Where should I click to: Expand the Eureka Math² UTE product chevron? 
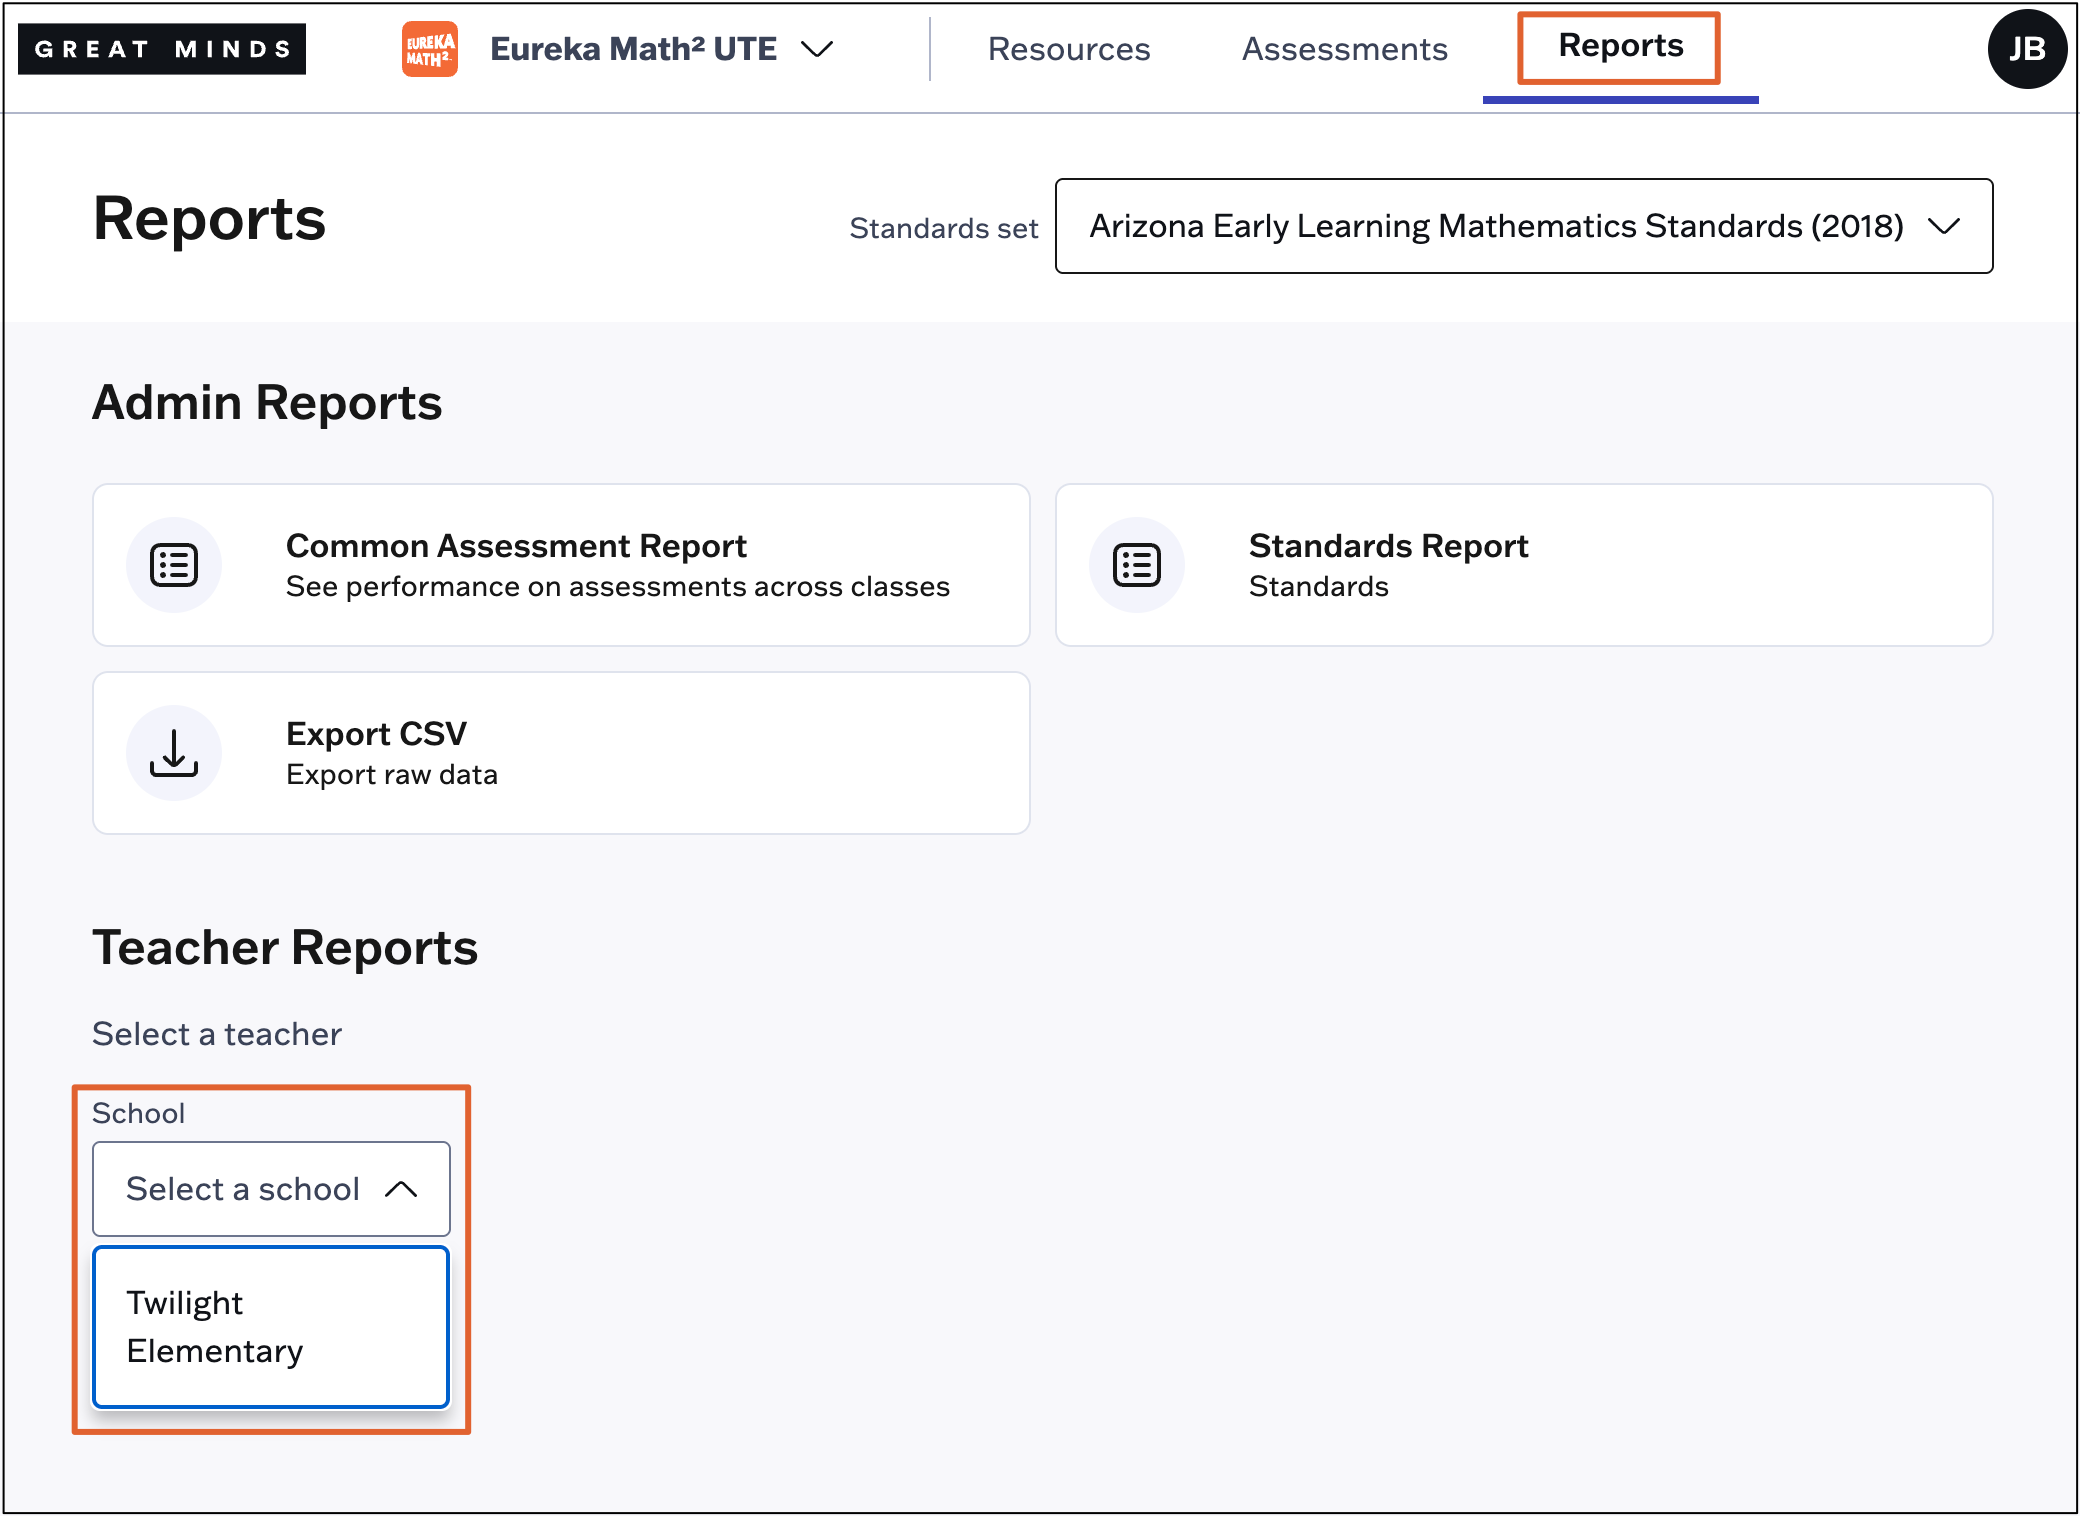pyautogui.click(x=818, y=49)
